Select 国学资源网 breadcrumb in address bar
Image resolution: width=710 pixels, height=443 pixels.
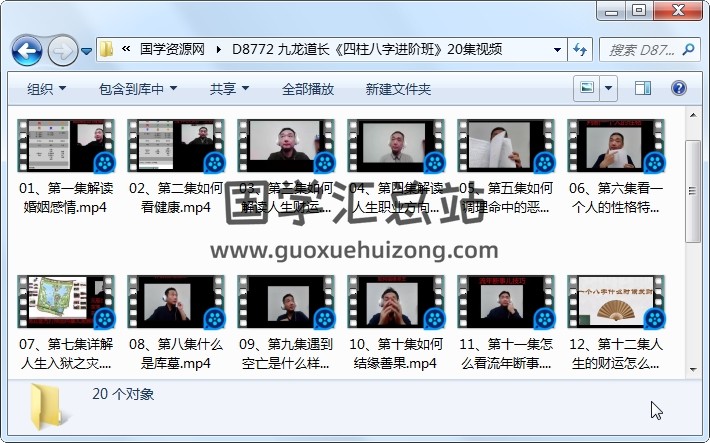point(172,49)
